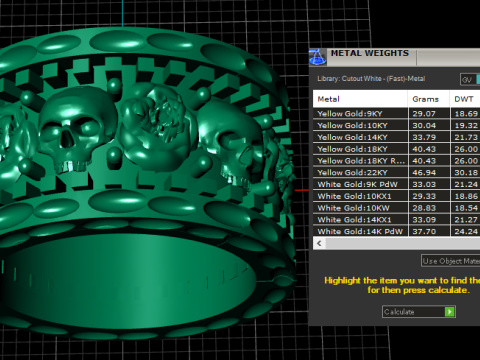Screen dimensions: 480x360
Task: Select the Yellow Gold:18KY row
Action: coord(397,149)
